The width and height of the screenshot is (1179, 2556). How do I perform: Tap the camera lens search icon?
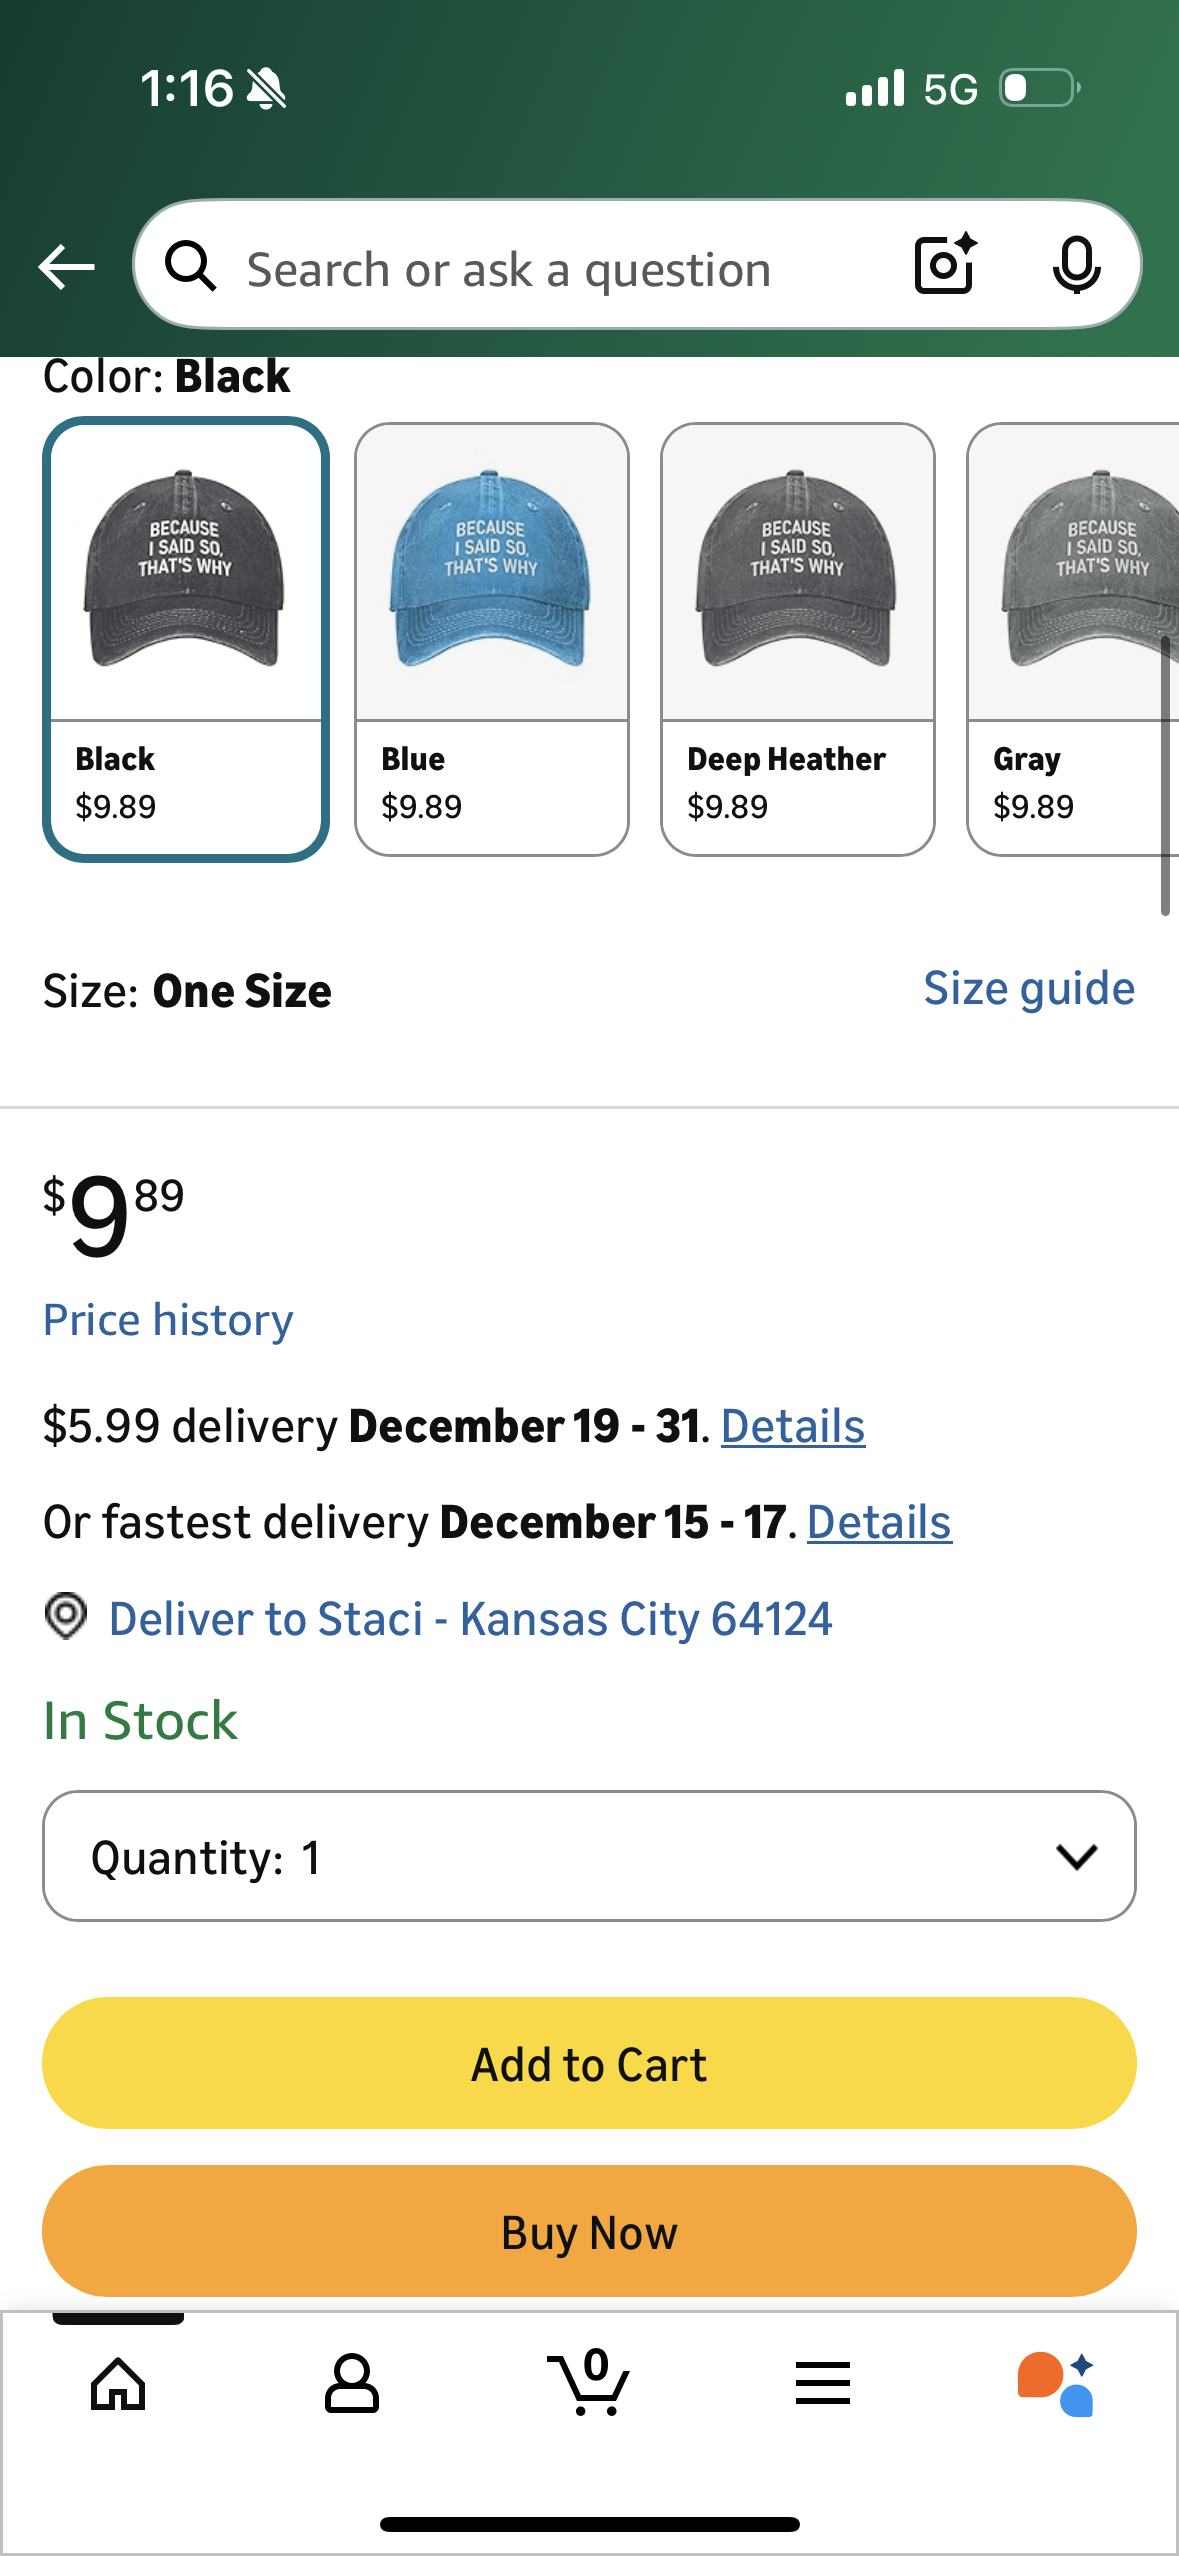point(944,265)
